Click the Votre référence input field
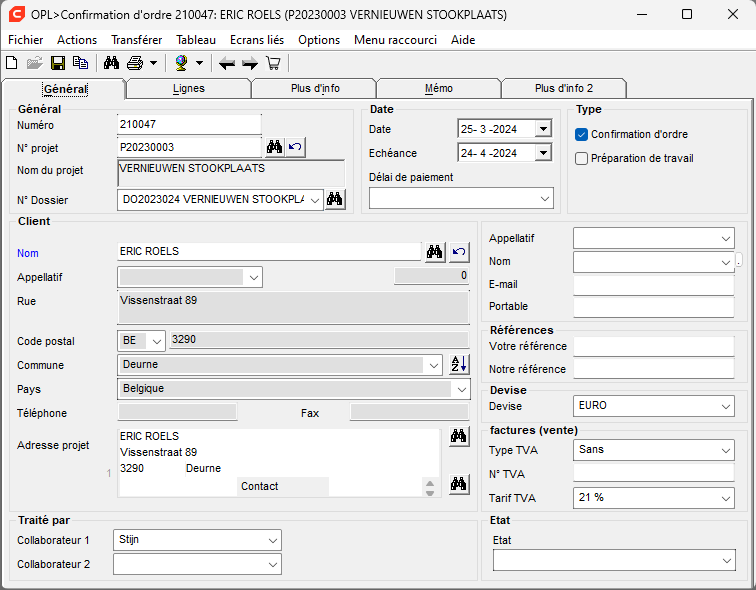The height and width of the screenshot is (590, 756). coord(654,347)
